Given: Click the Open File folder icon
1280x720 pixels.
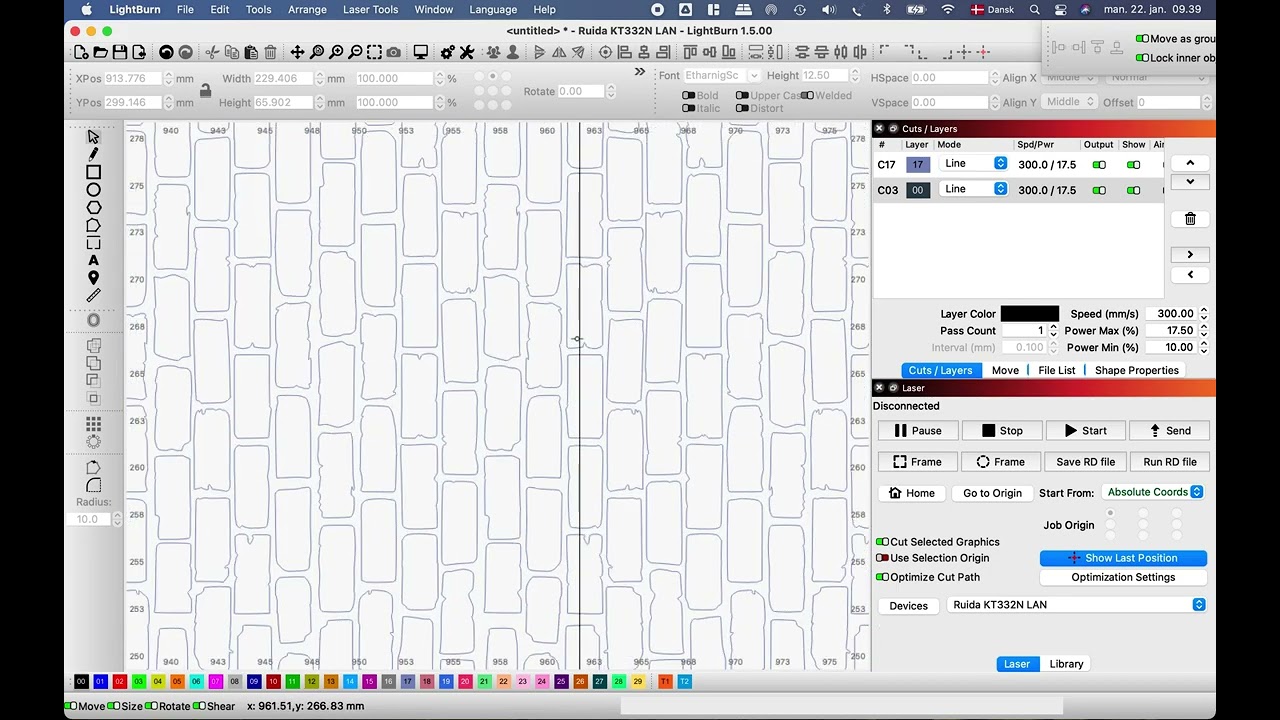Looking at the screenshot, I should (x=100, y=52).
